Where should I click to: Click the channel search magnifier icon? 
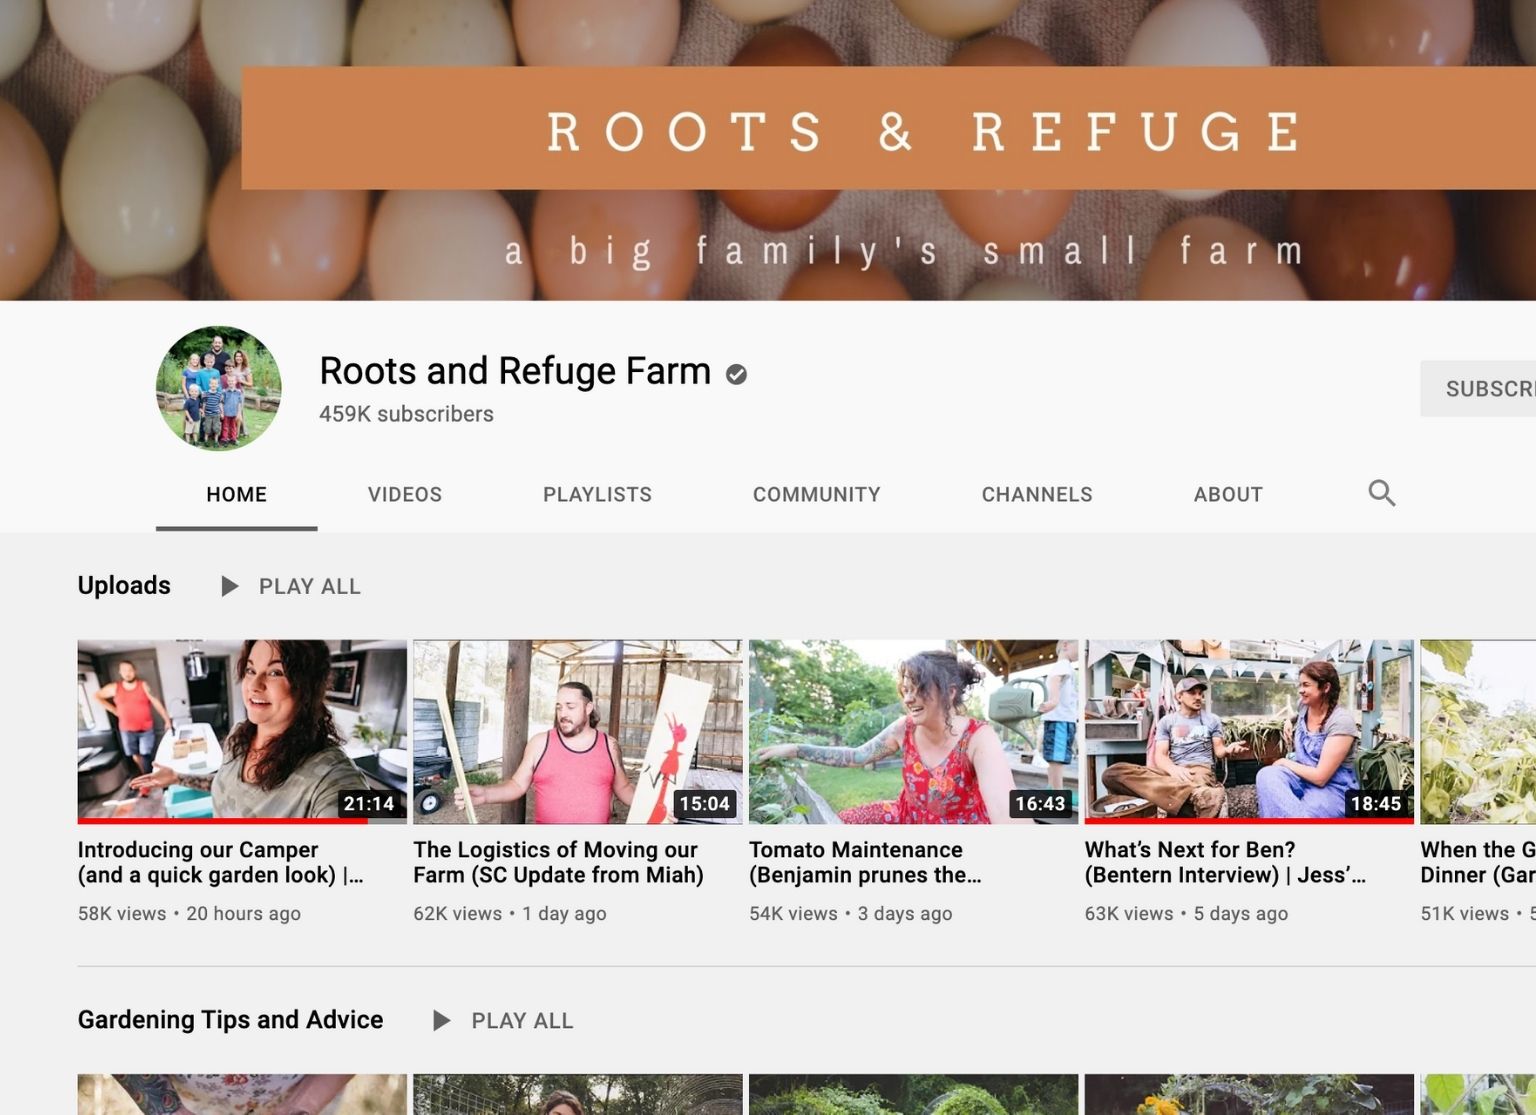[x=1381, y=493]
